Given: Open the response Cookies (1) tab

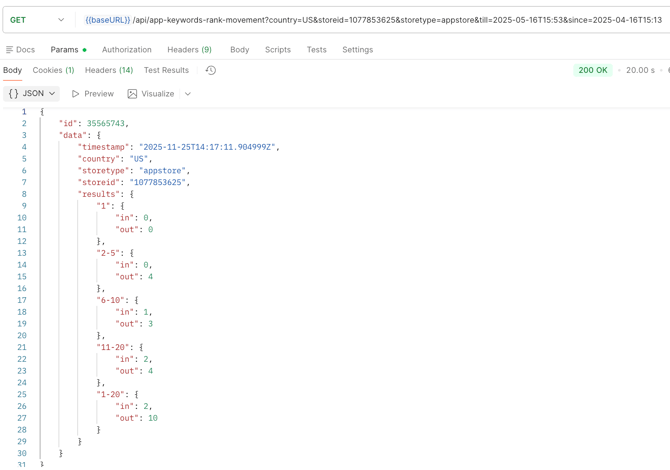Looking at the screenshot, I should click(x=53, y=71).
